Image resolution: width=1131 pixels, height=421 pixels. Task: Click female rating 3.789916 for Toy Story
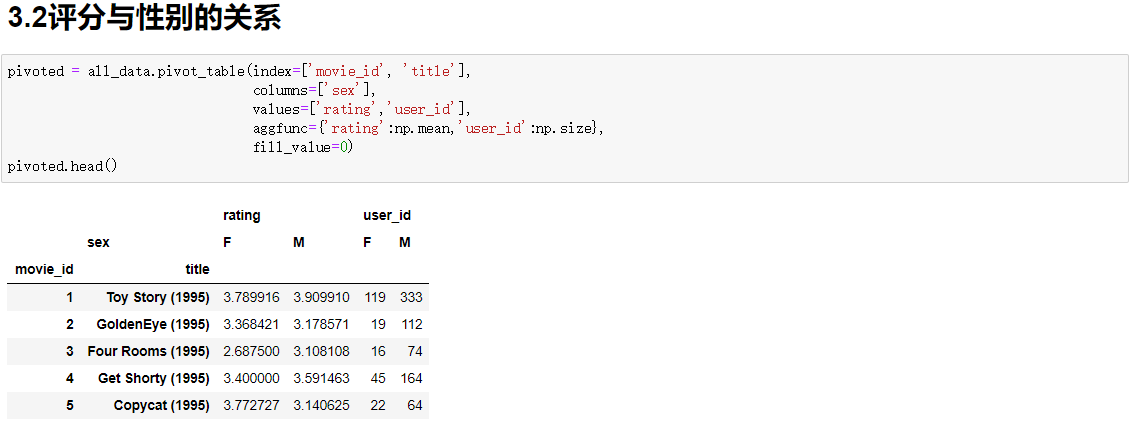pyautogui.click(x=251, y=297)
